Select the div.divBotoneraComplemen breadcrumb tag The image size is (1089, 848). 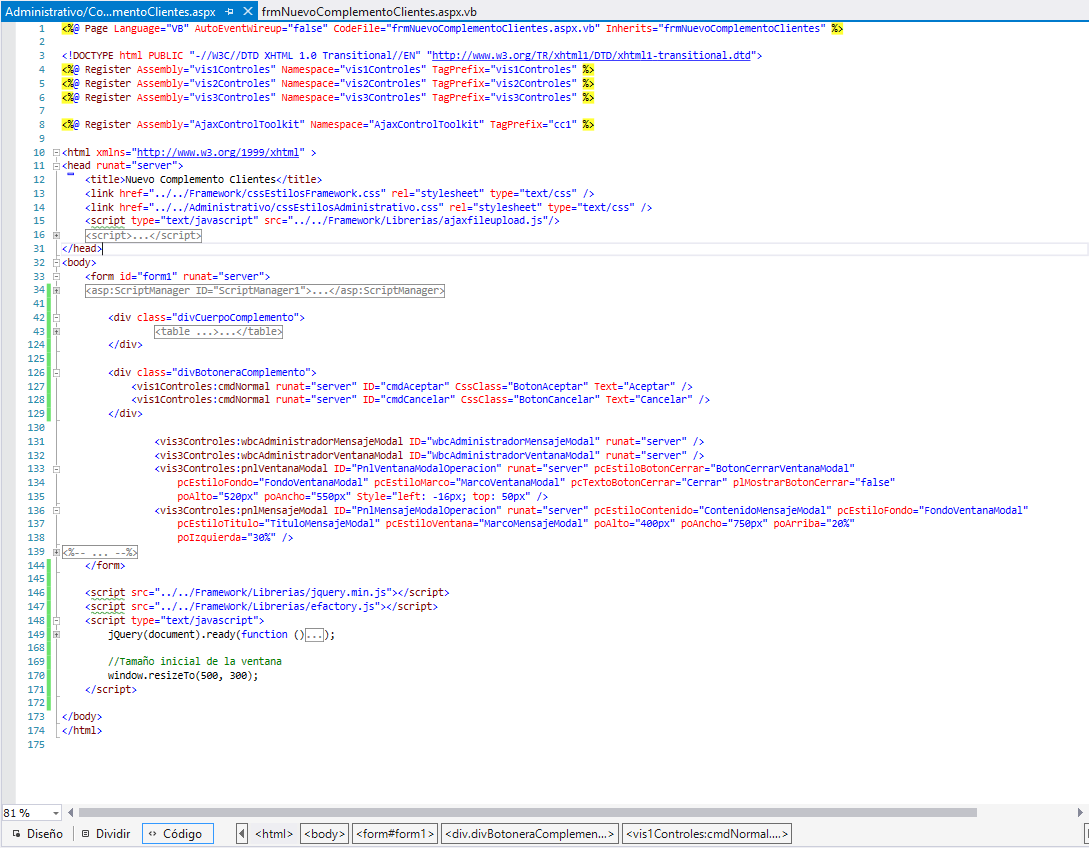tap(530, 833)
